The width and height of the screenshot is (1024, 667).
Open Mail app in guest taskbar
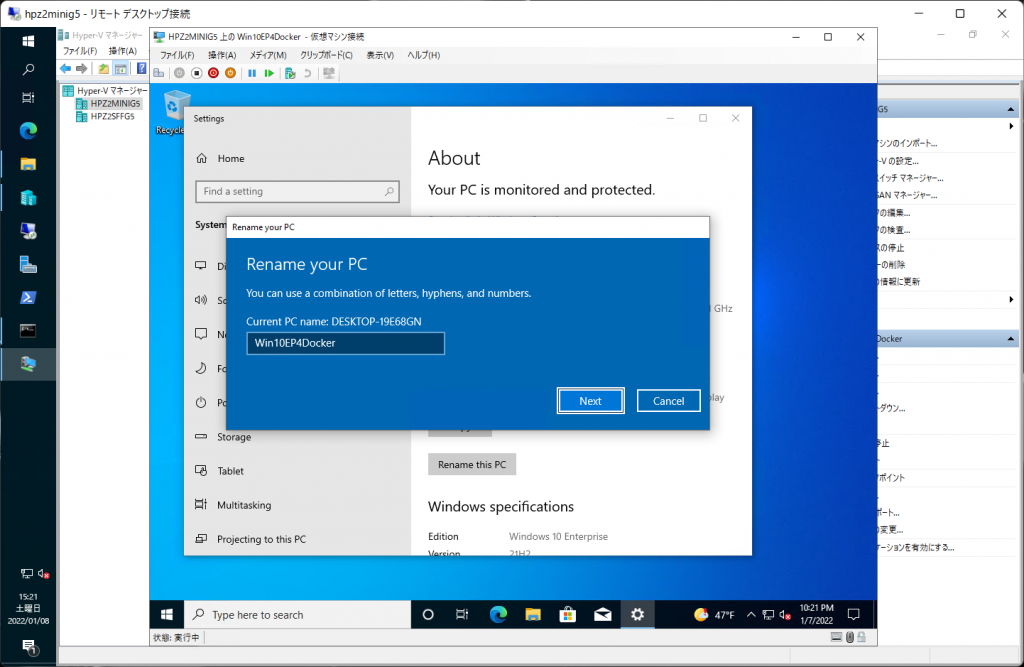point(603,615)
